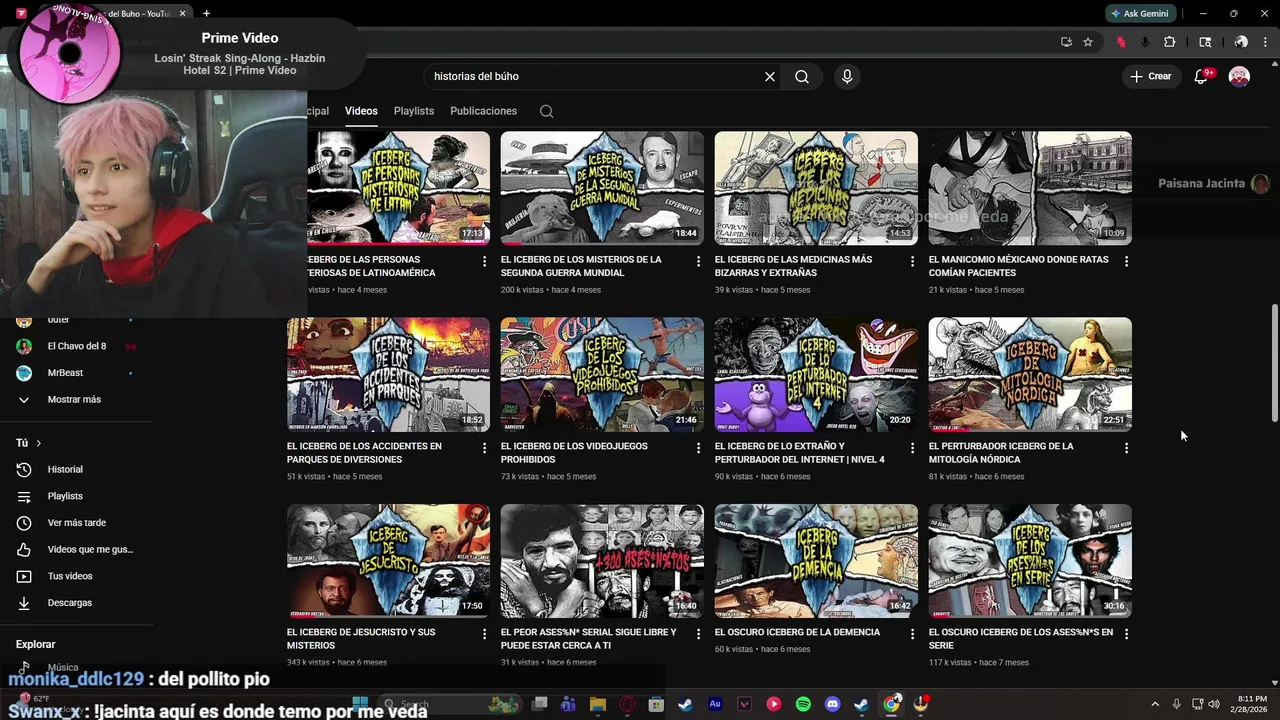The height and width of the screenshot is (720, 1280).
Task: Click the Ask Gemini button
Action: pos(1139,13)
